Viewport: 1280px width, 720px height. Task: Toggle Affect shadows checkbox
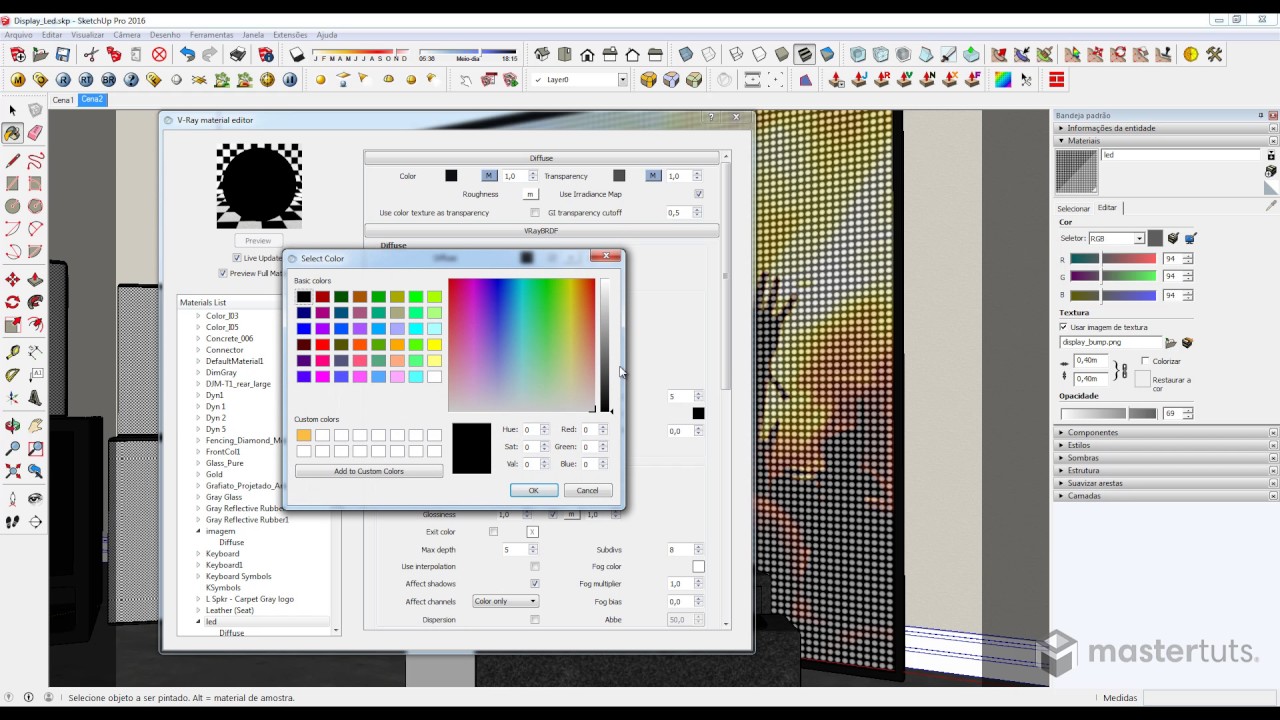(535, 584)
